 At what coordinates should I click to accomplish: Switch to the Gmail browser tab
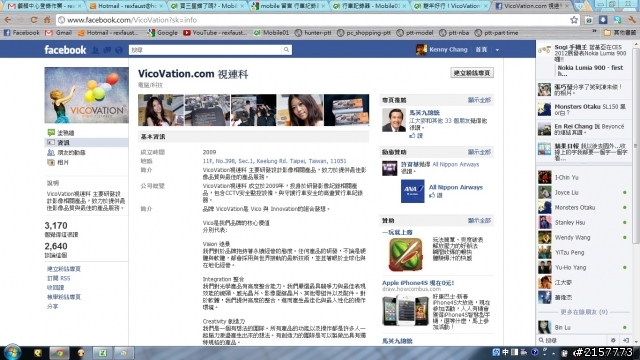pyautogui.click(x=44, y=6)
